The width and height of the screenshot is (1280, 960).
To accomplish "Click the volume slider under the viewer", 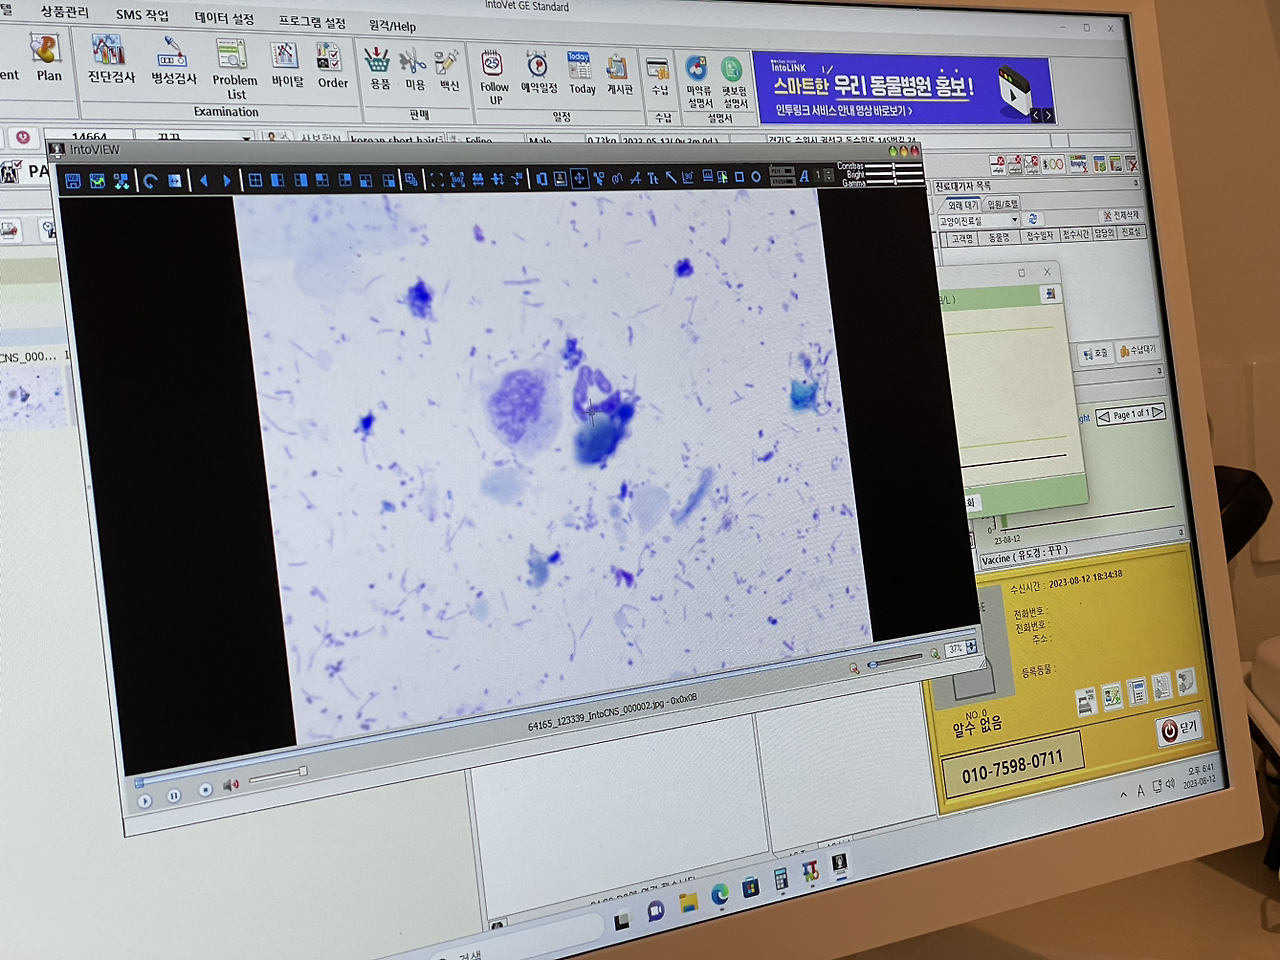I will 277,776.
